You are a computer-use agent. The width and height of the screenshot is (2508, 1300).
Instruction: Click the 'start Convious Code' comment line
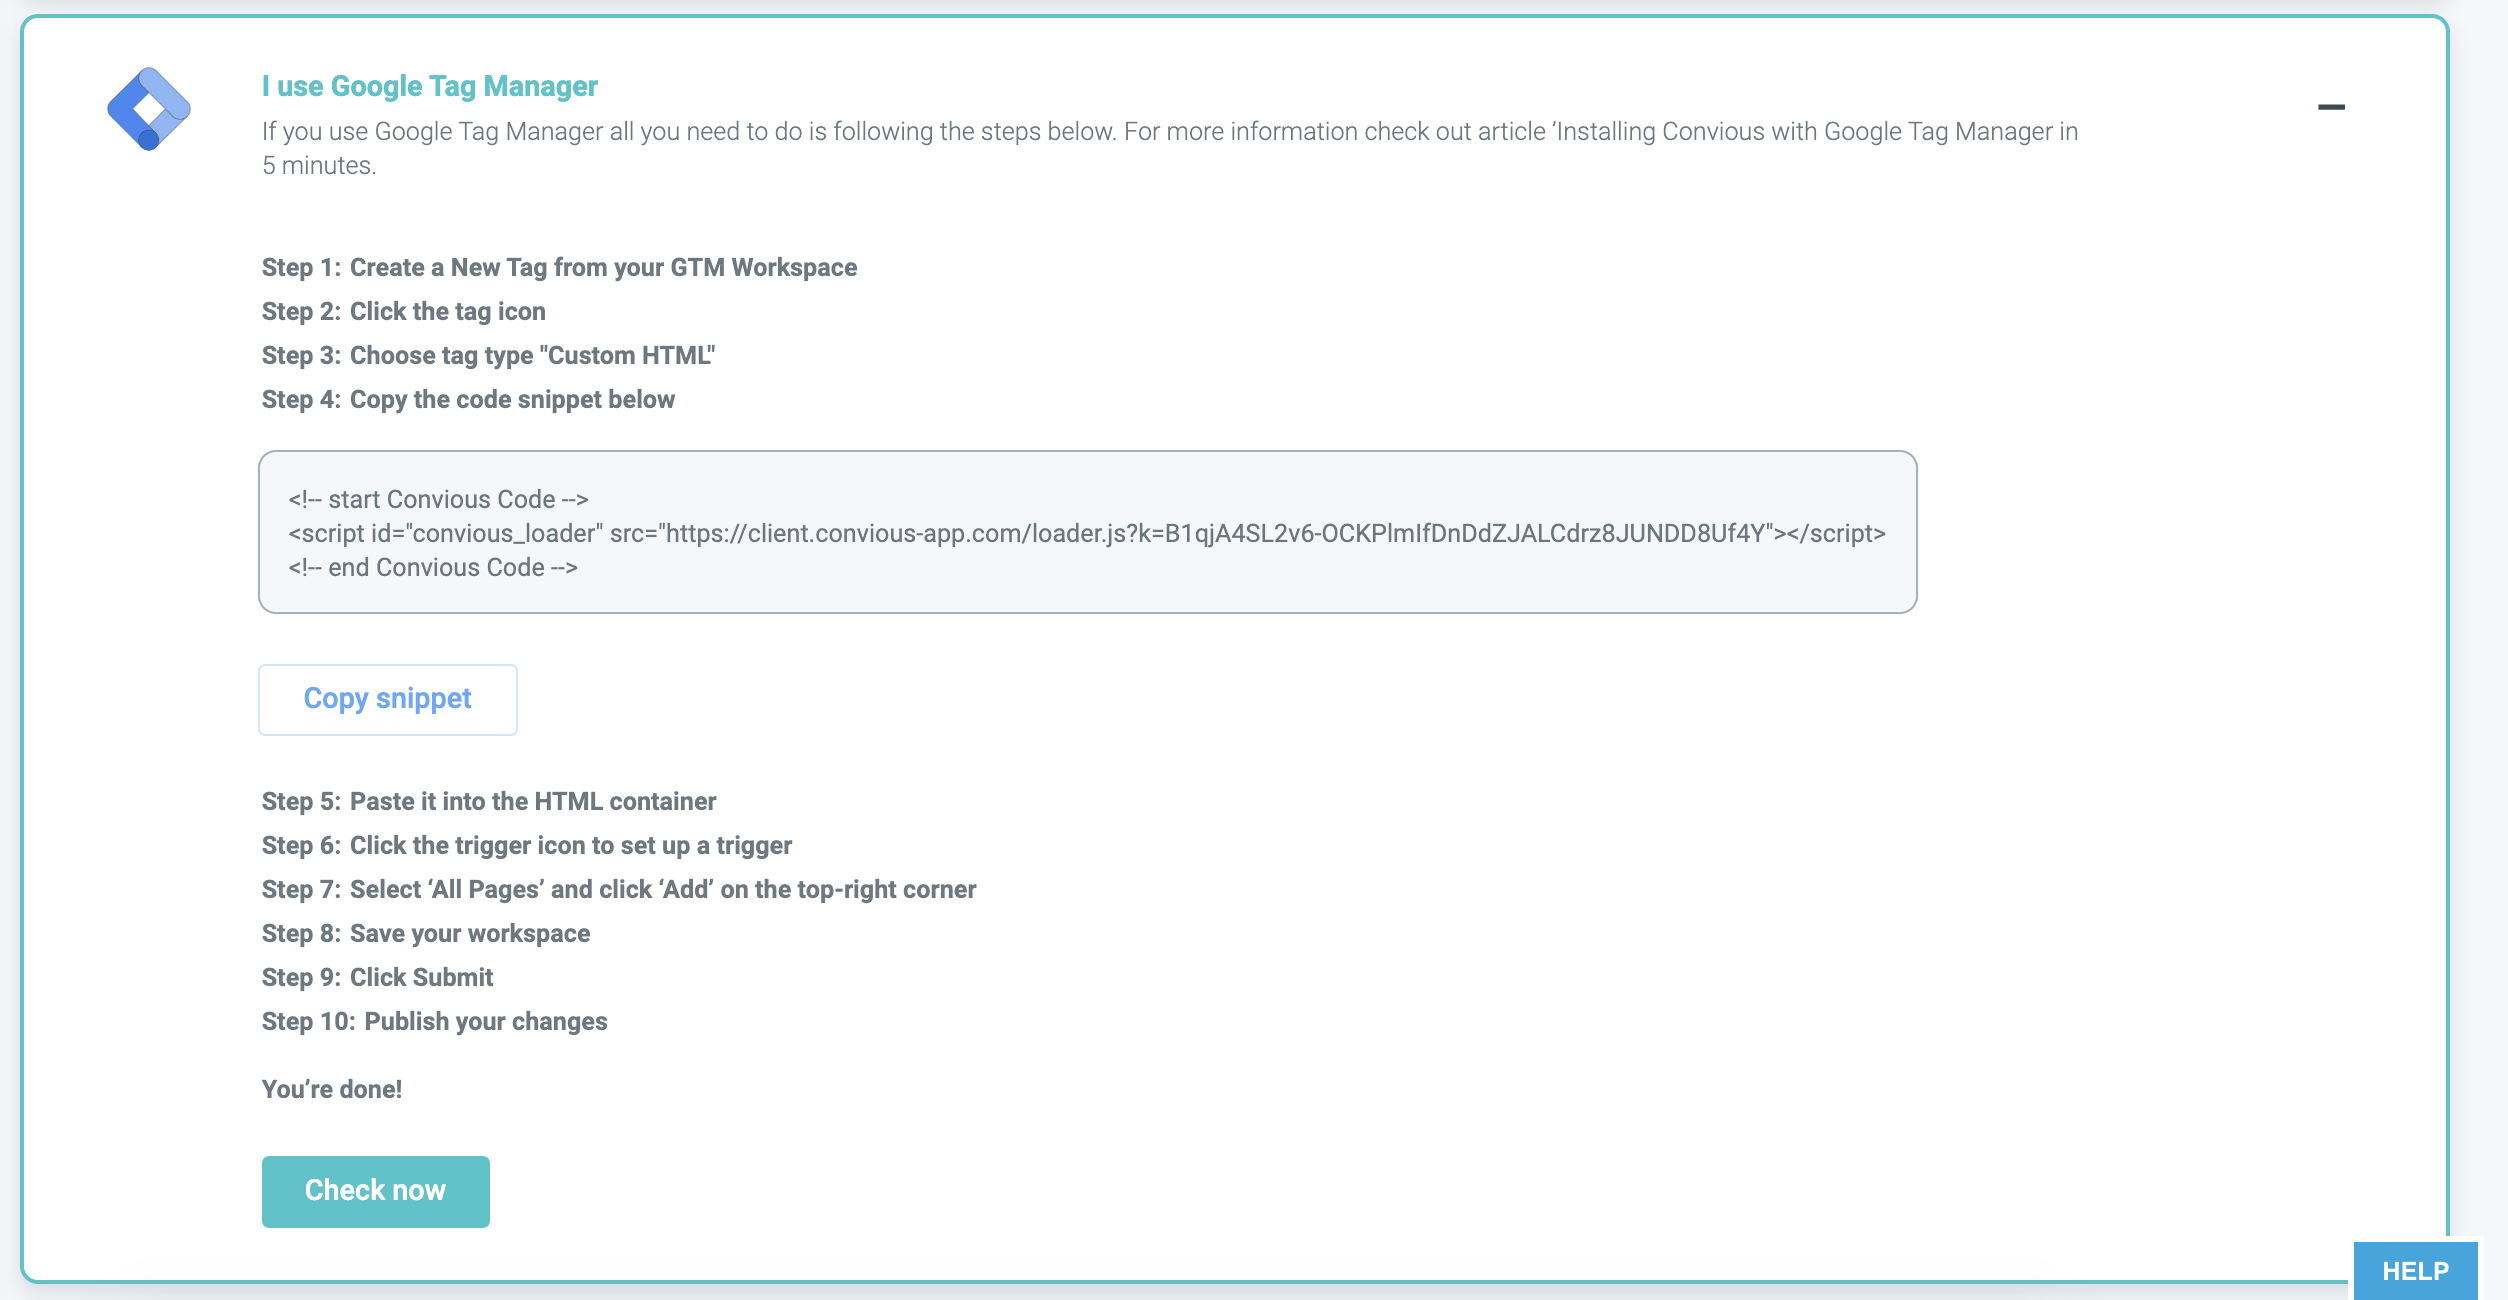point(438,499)
